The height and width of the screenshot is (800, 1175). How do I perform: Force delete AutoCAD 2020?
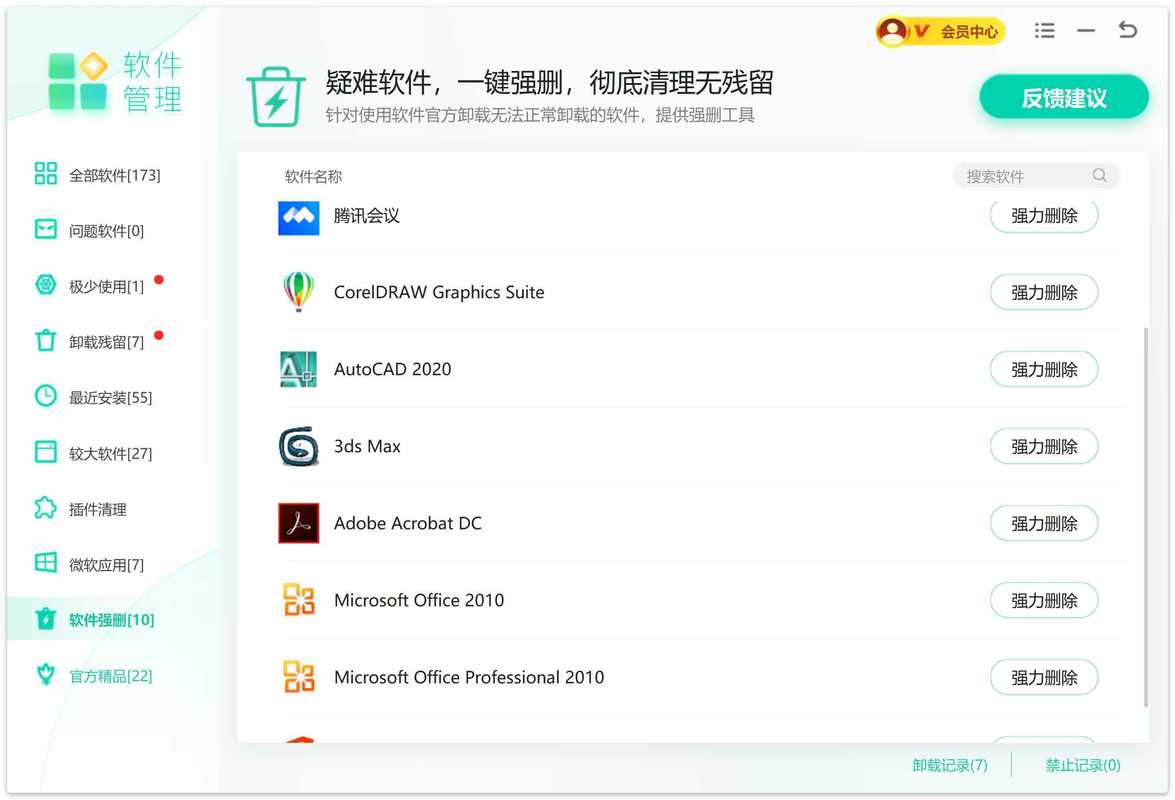[x=1044, y=369]
